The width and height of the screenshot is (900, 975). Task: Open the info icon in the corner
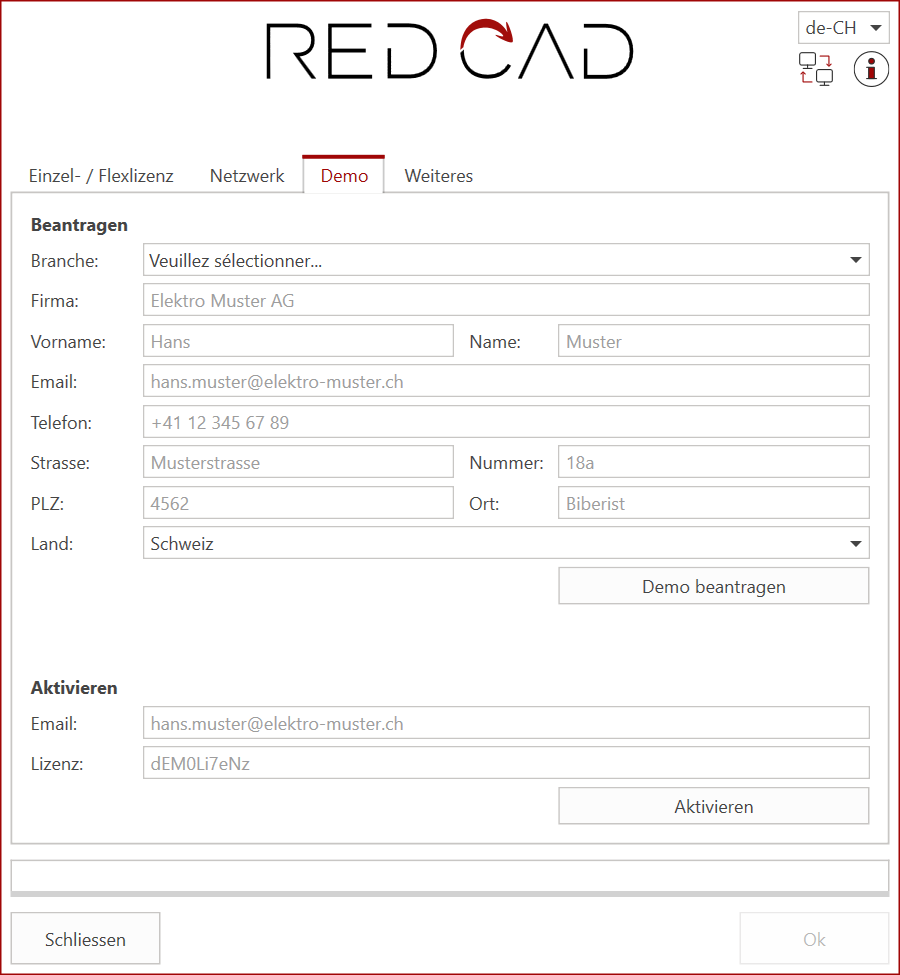(x=871, y=69)
